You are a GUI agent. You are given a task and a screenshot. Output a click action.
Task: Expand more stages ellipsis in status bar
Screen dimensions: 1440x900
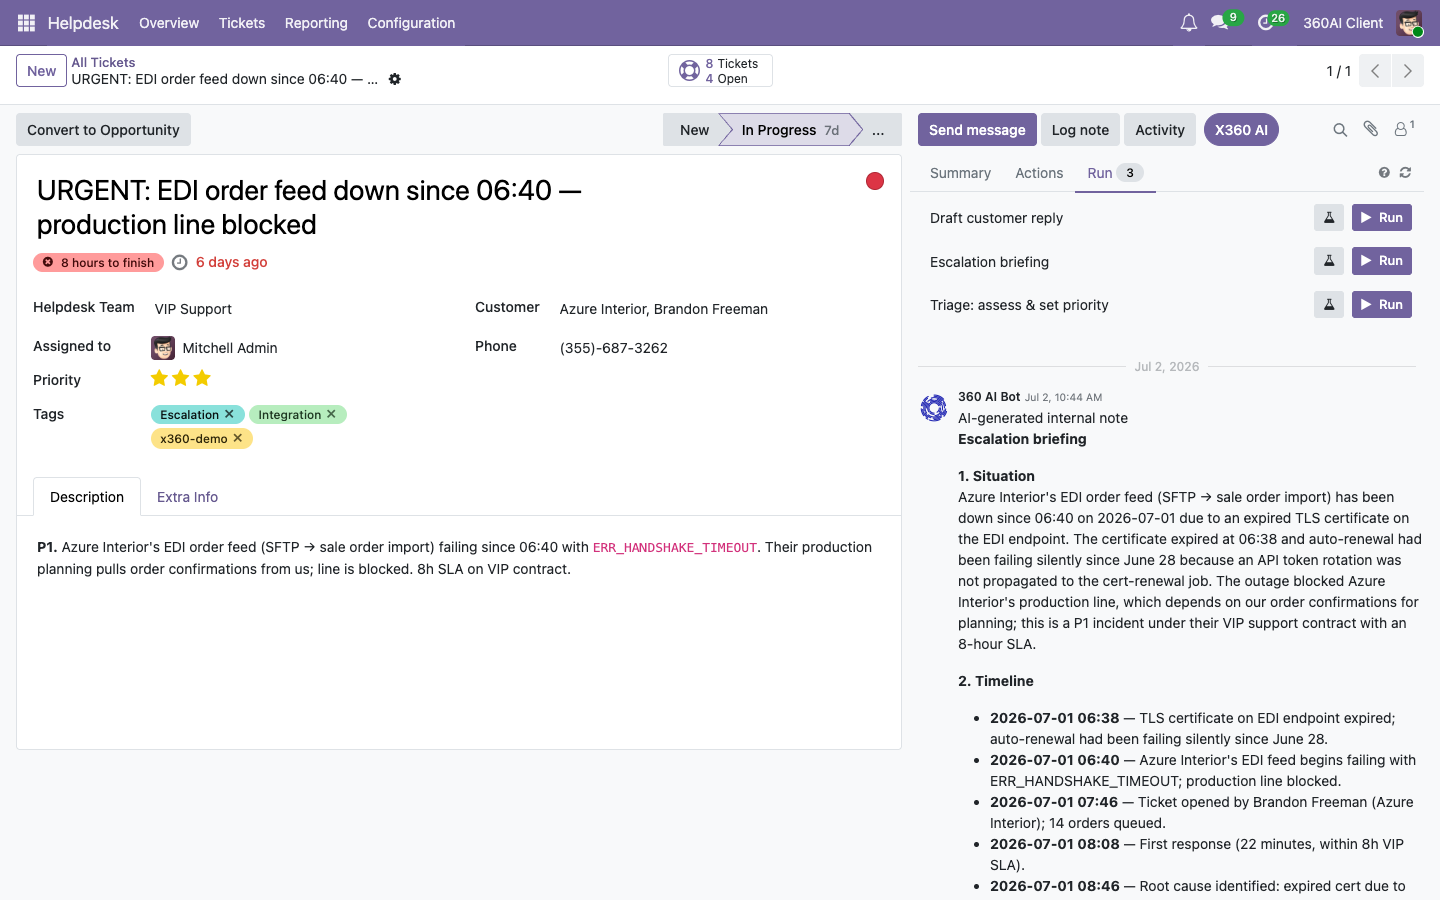click(878, 130)
